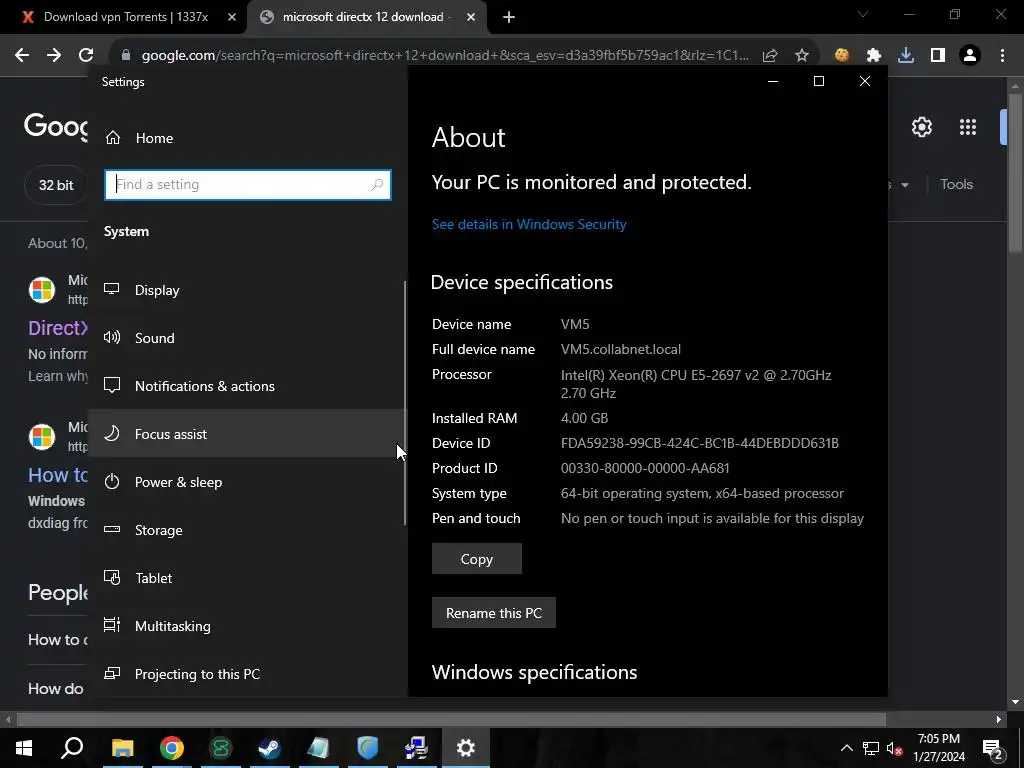This screenshot has width=1024, height=768.
Task: Click Product ID value 00330-80000-00000-AA681
Action: click(645, 468)
